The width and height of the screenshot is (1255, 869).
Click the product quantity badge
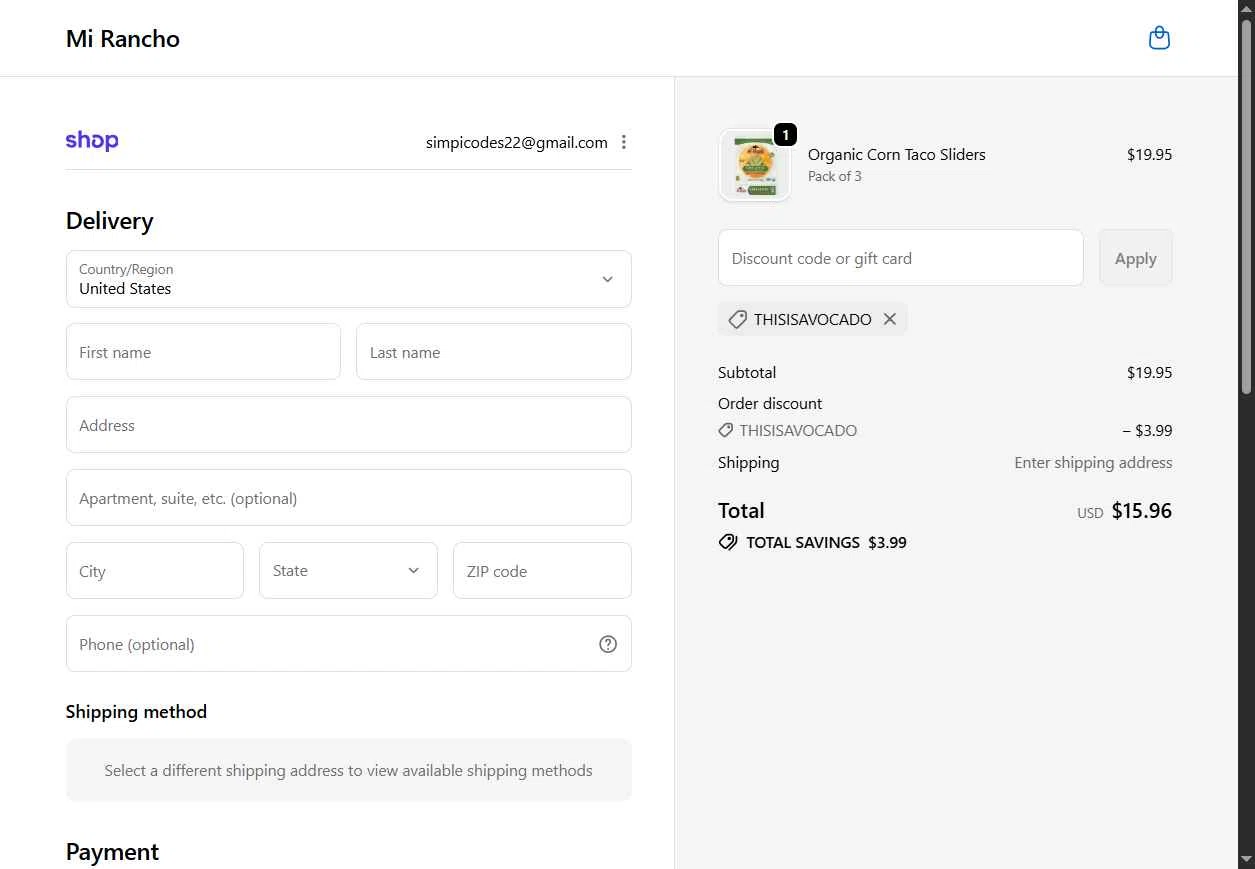785,134
